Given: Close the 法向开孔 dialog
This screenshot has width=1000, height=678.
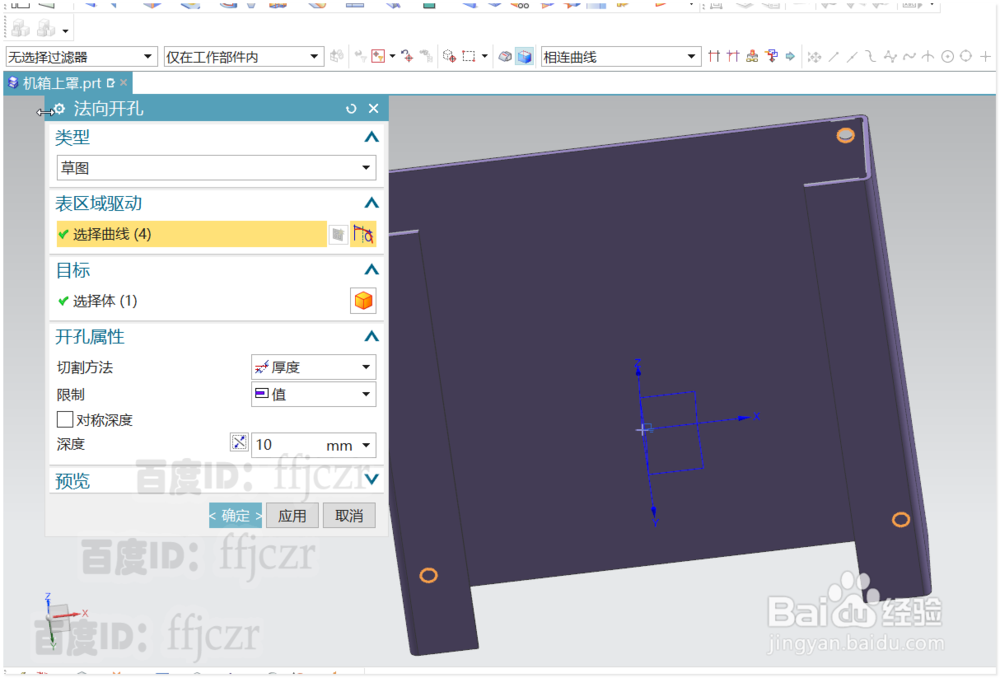Looking at the screenshot, I should click(x=374, y=109).
